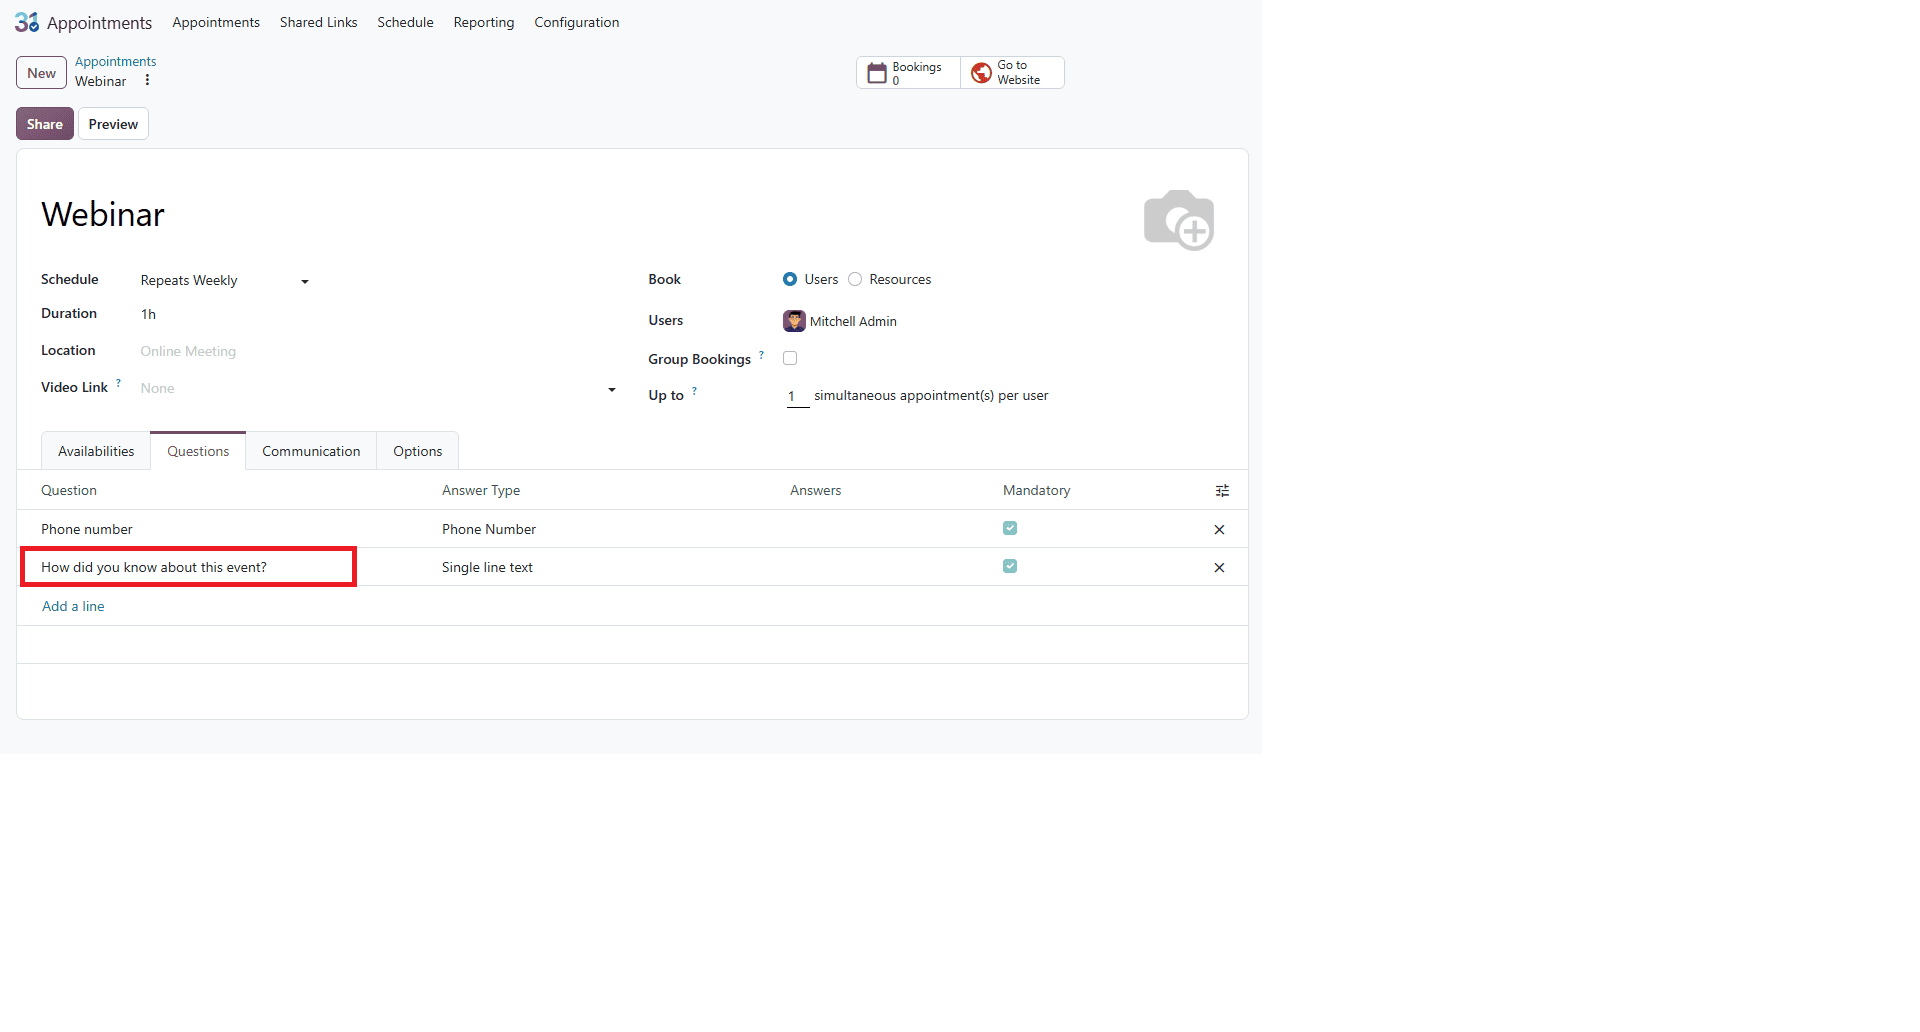The width and height of the screenshot is (1920, 1032).
Task: Click the Preview button
Action: click(113, 124)
